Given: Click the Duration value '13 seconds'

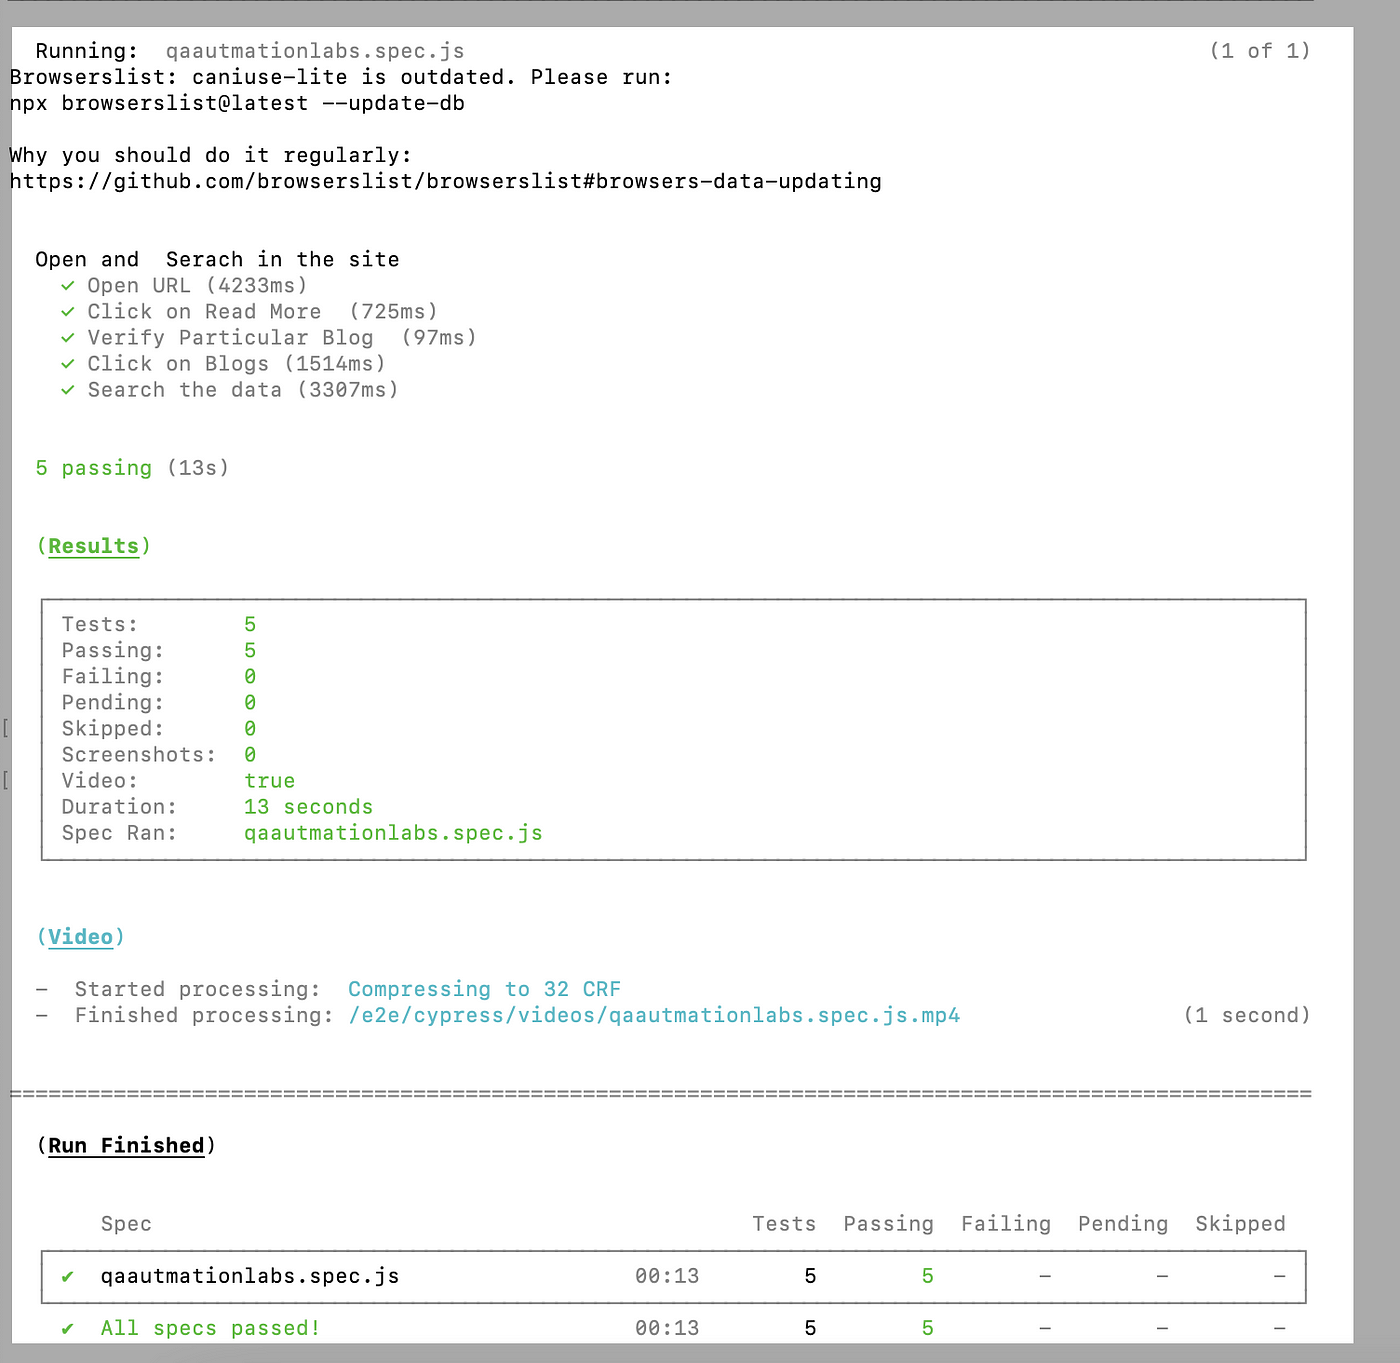Looking at the screenshot, I should point(309,806).
